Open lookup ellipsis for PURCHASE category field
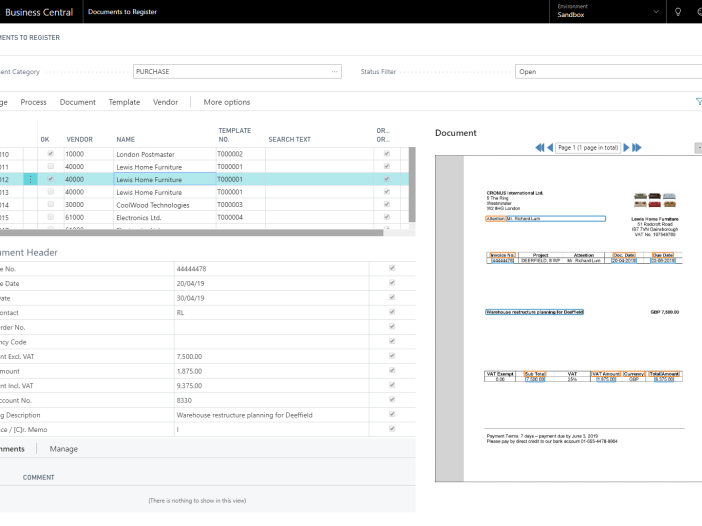Screen dimensions: 702x526 (334, 72)
